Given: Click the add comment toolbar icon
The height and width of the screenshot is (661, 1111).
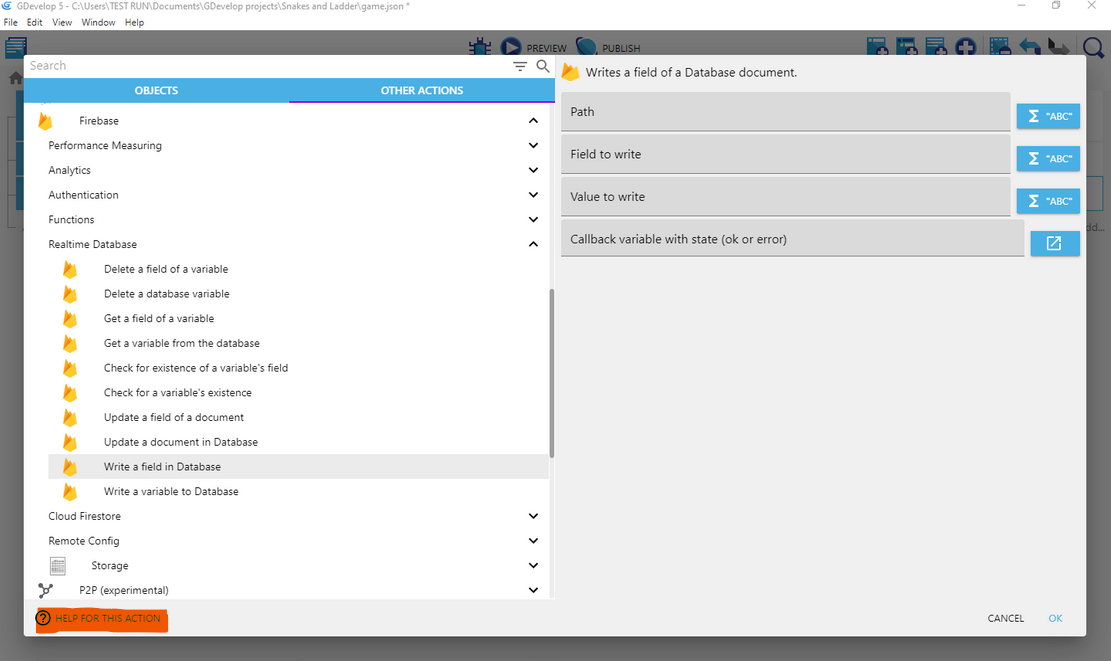Looking at the screenshot, I should [936, 47].
